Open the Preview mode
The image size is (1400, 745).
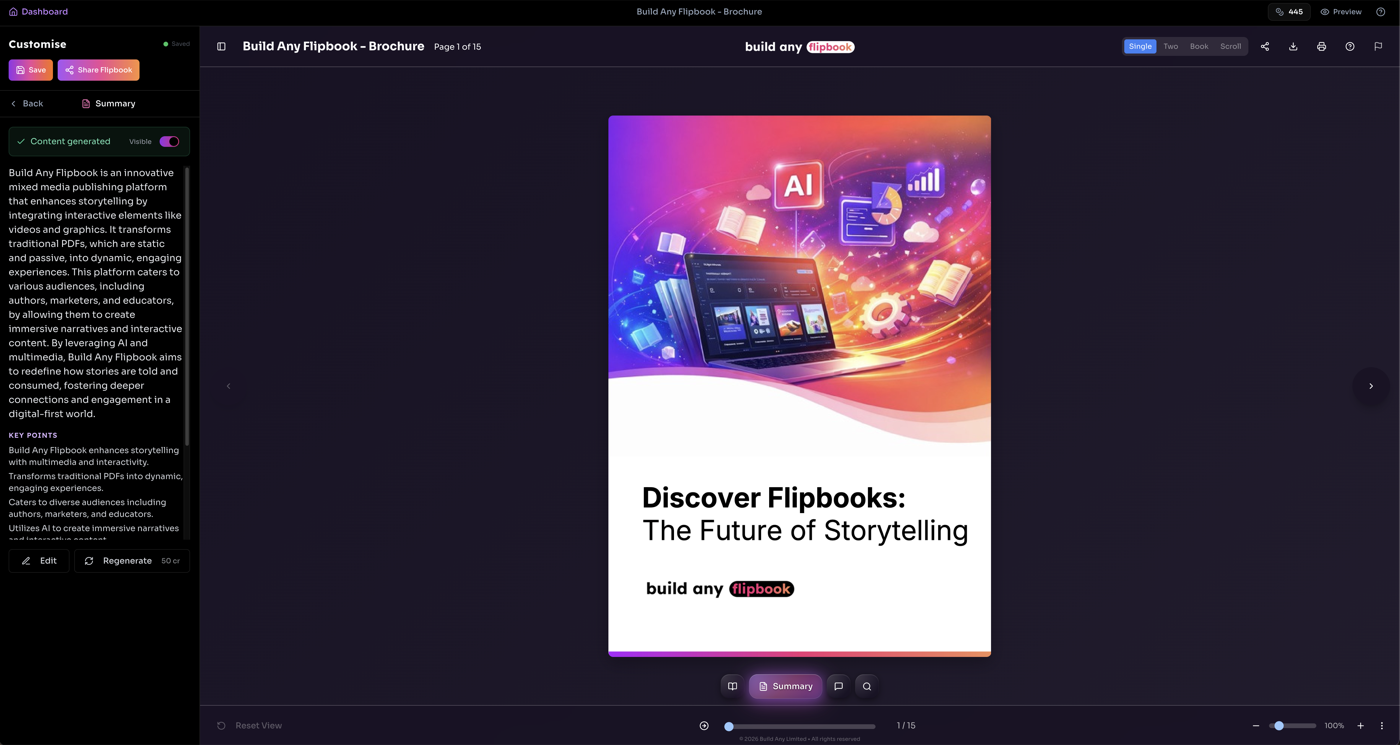click(1341, 12)
